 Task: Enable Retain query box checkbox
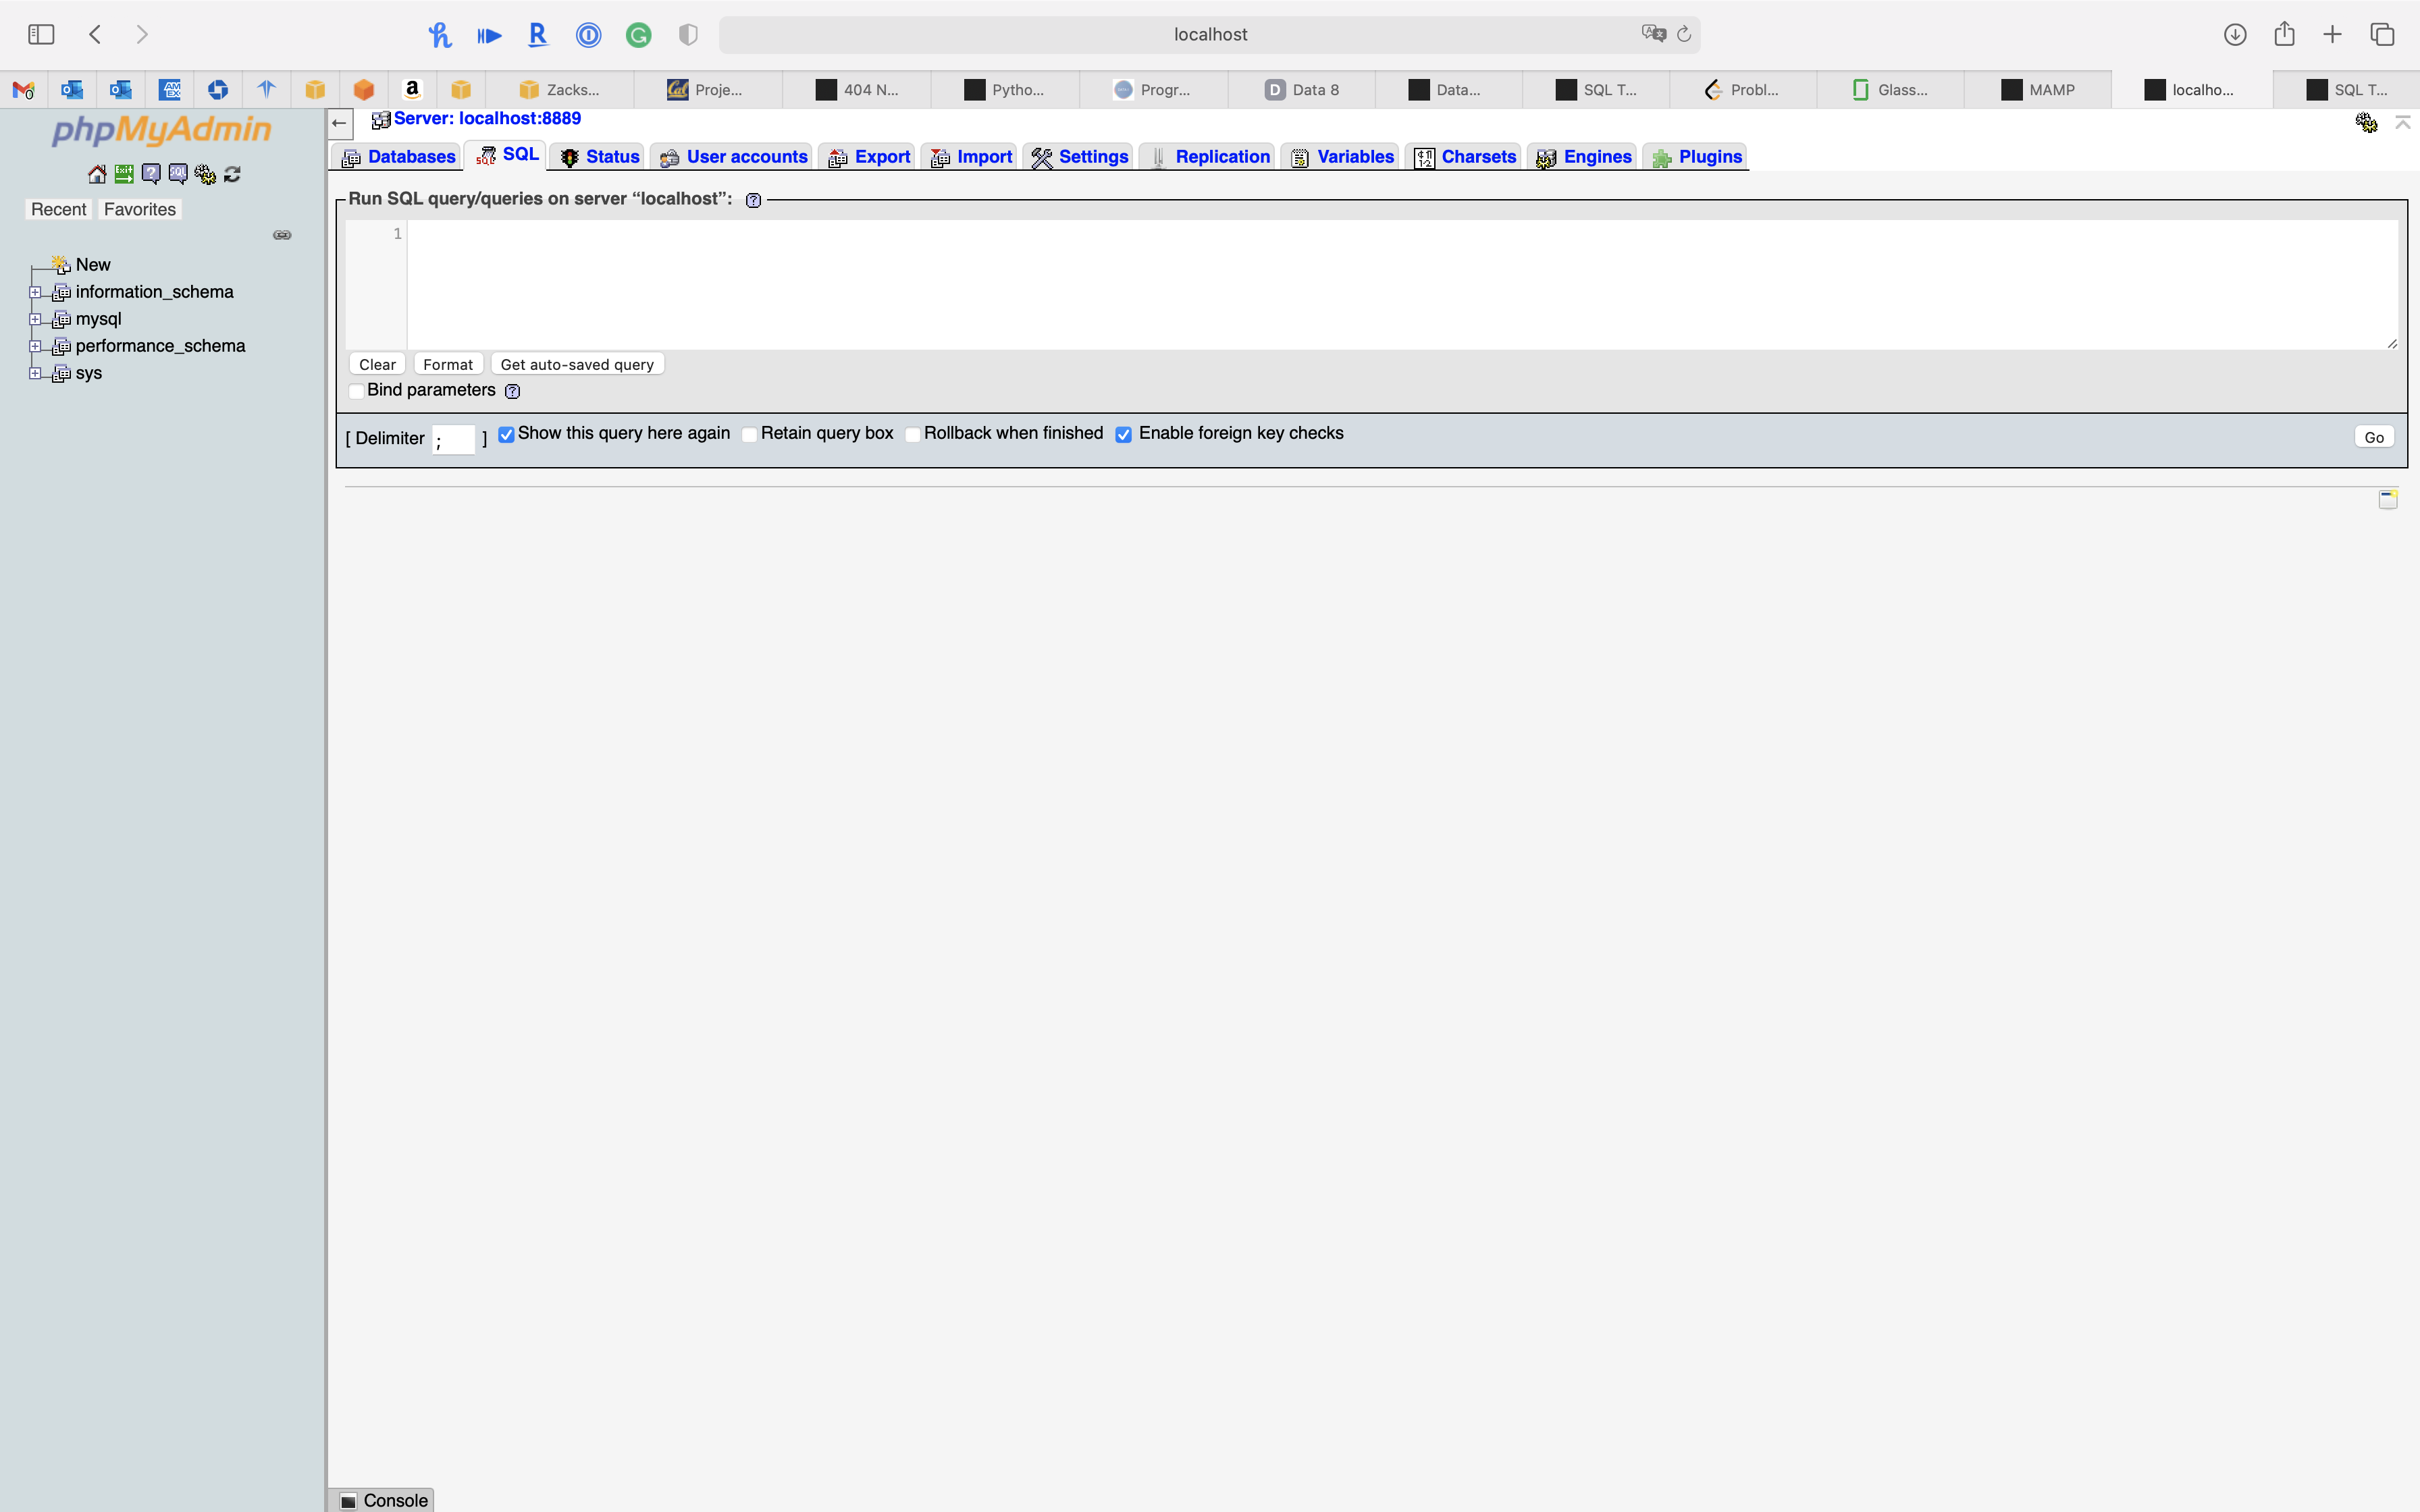tap(749, 434)
